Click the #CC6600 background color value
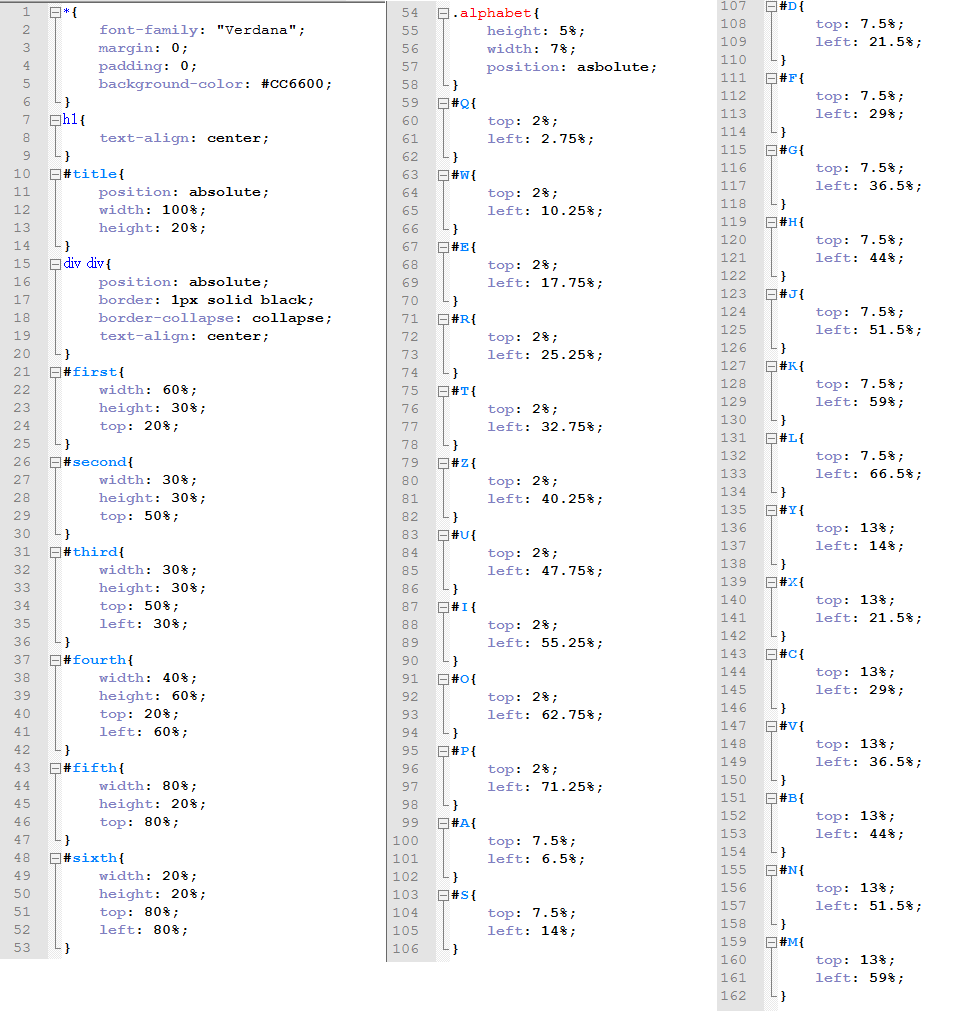The width and height of the screenshot is (958, 1016). 292,84
